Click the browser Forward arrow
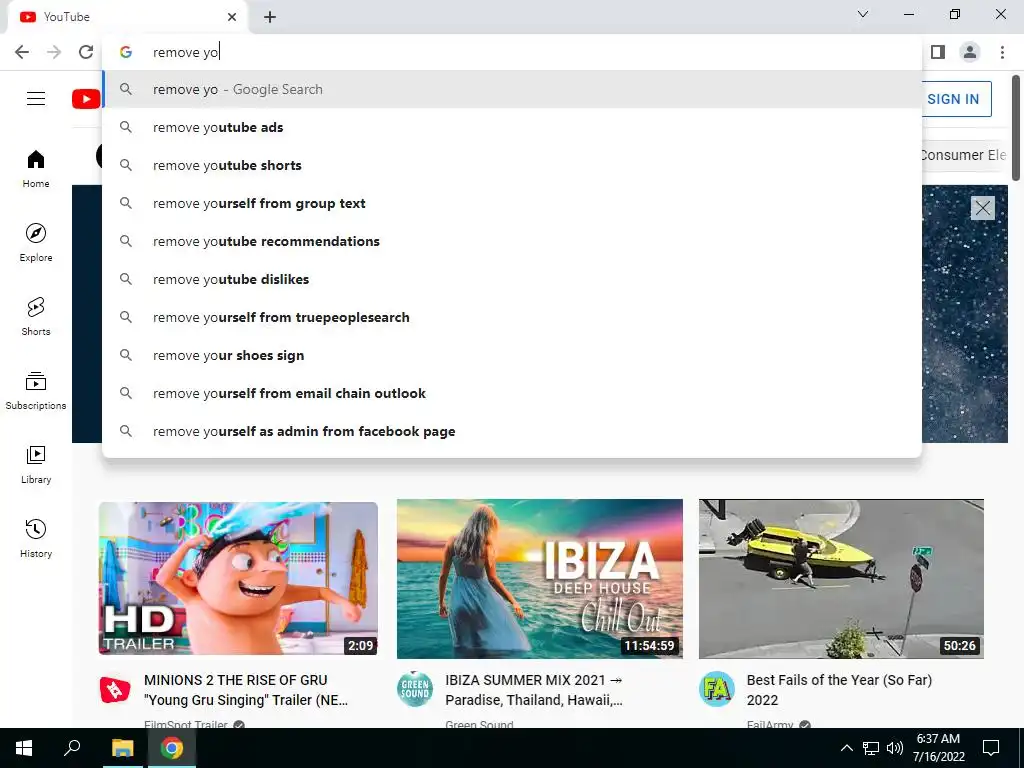Viewport: 1024px width, 768px height. click(54, 52)
